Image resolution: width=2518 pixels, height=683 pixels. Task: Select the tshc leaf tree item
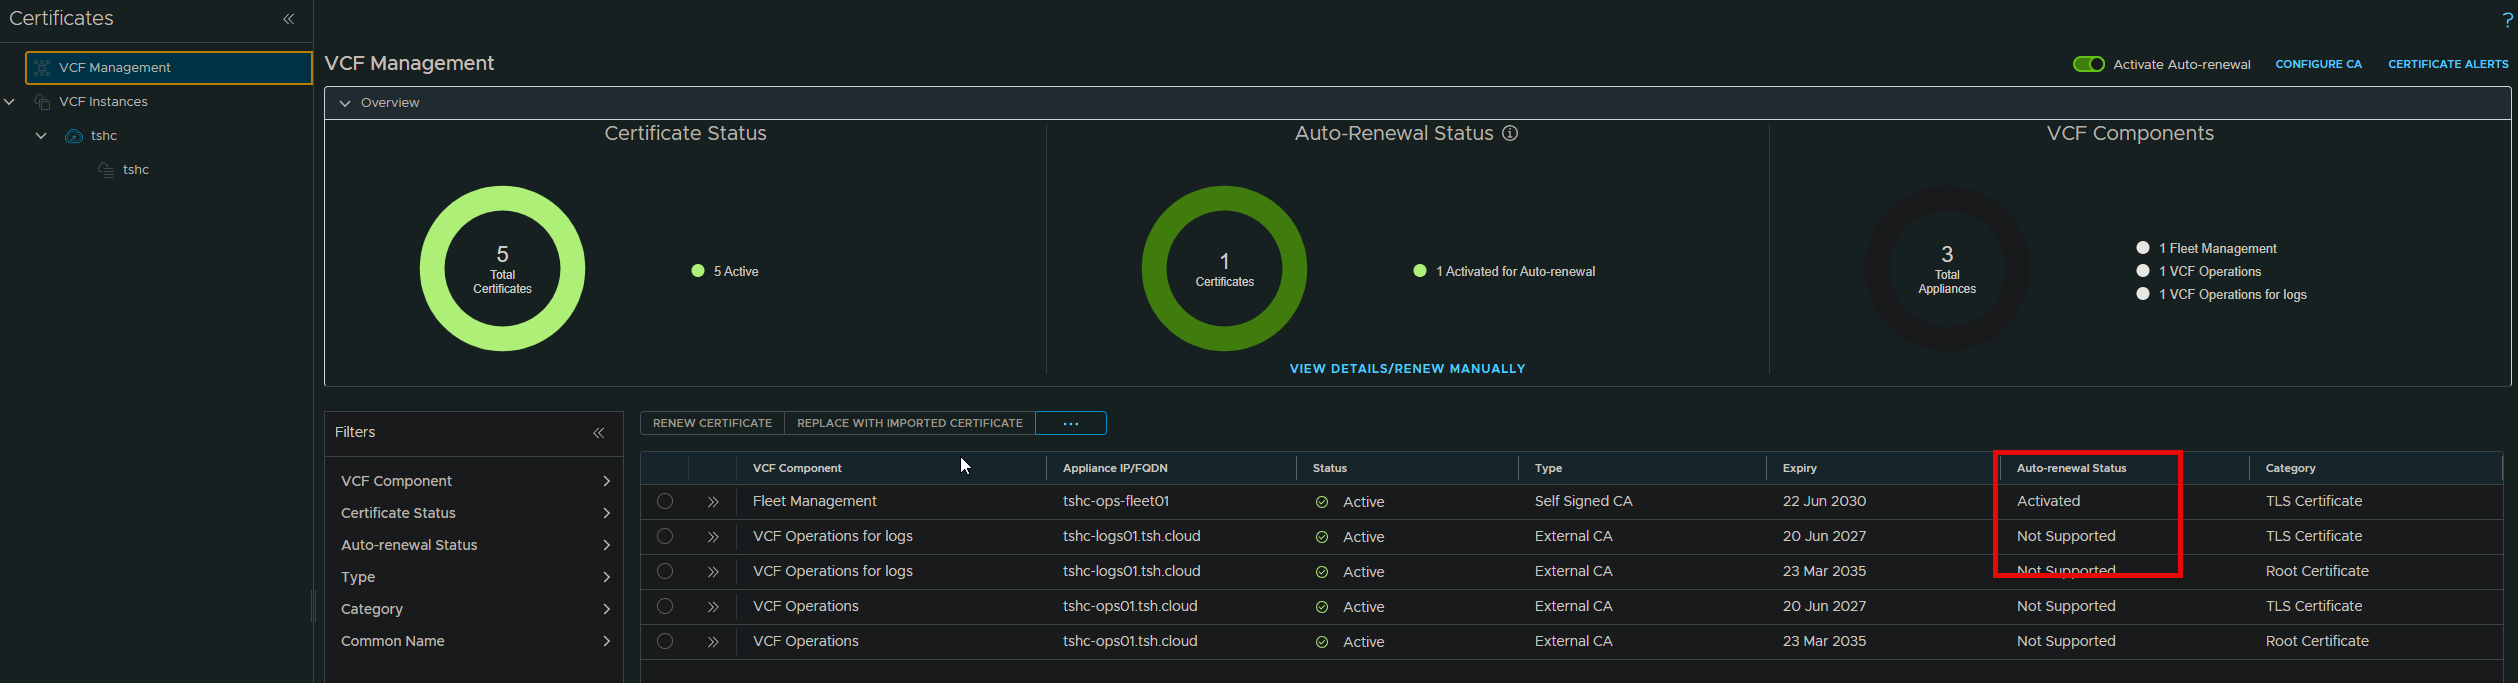point(135,170)
